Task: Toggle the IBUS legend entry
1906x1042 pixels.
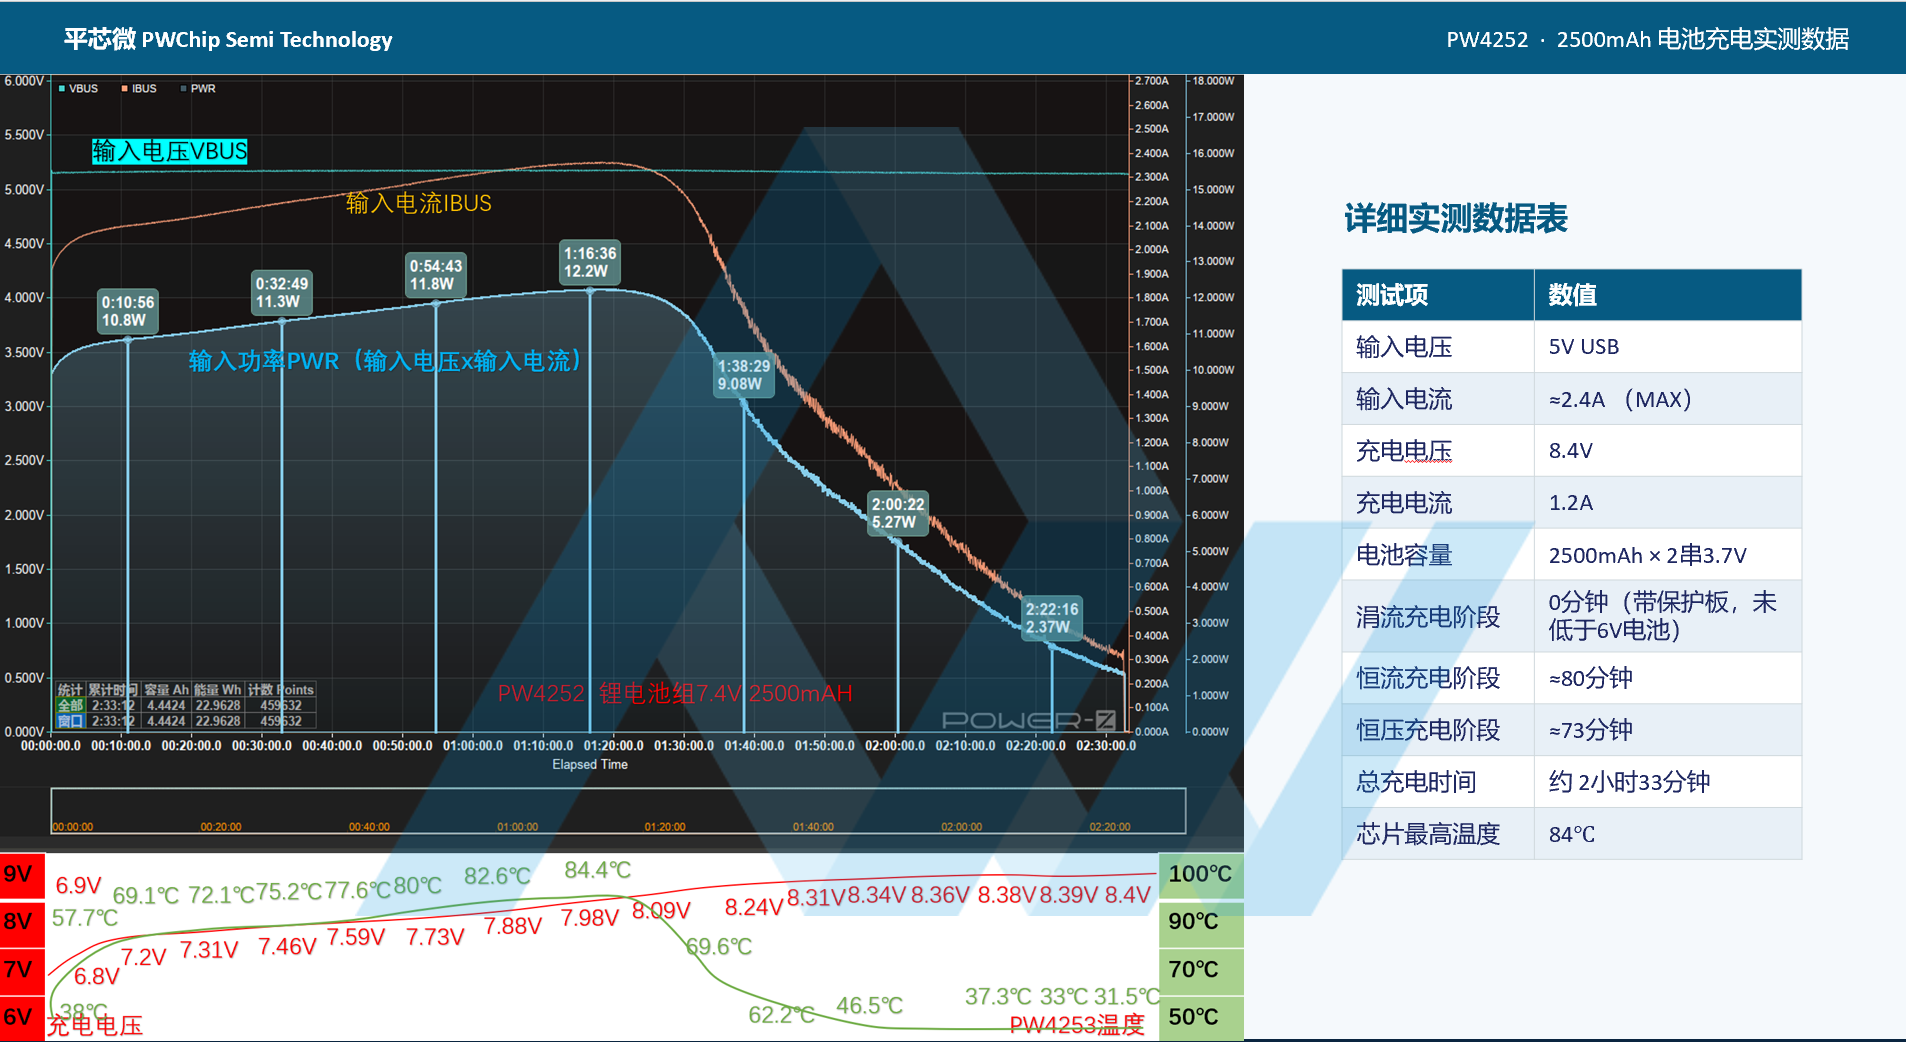Action: tap(139, 88)
